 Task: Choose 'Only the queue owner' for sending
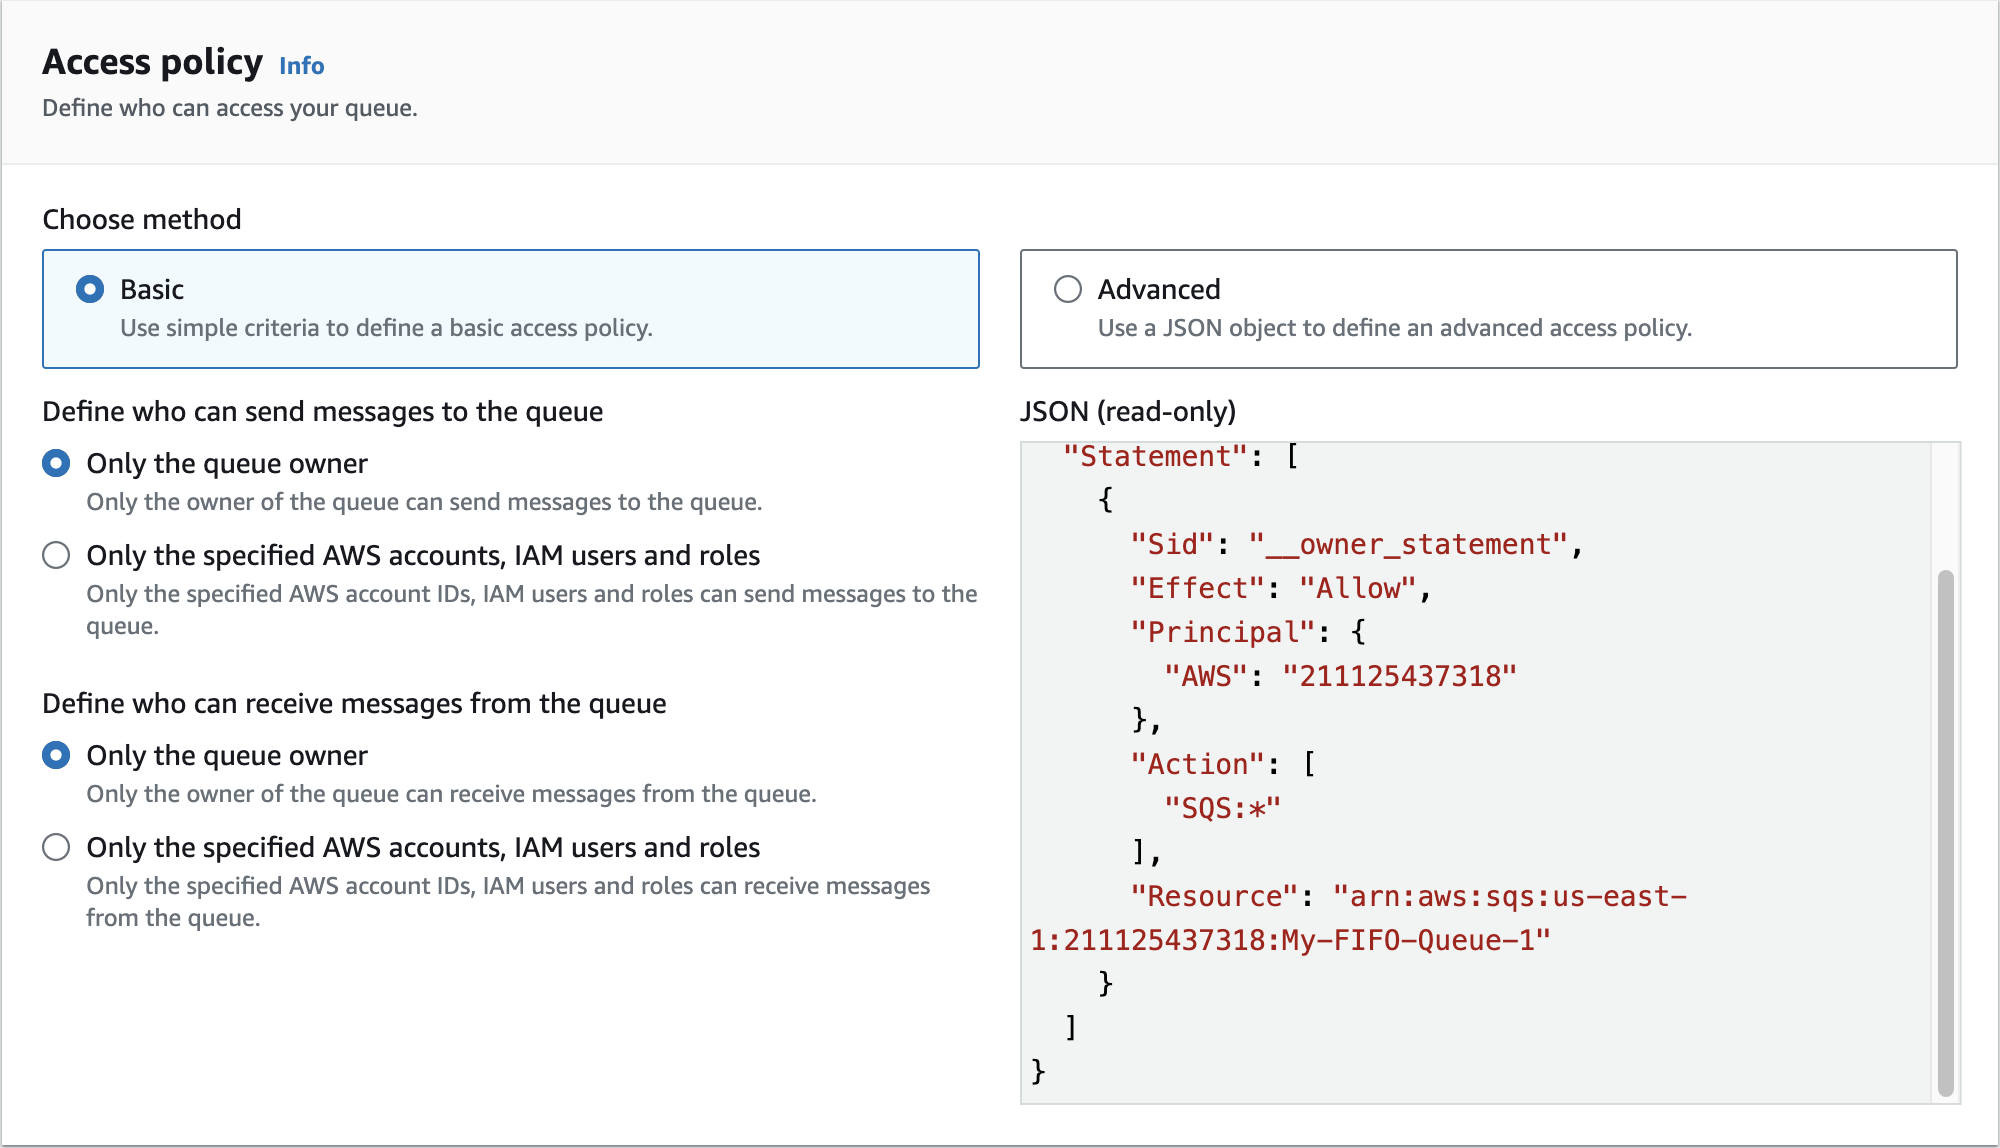[x=56, y=463]
